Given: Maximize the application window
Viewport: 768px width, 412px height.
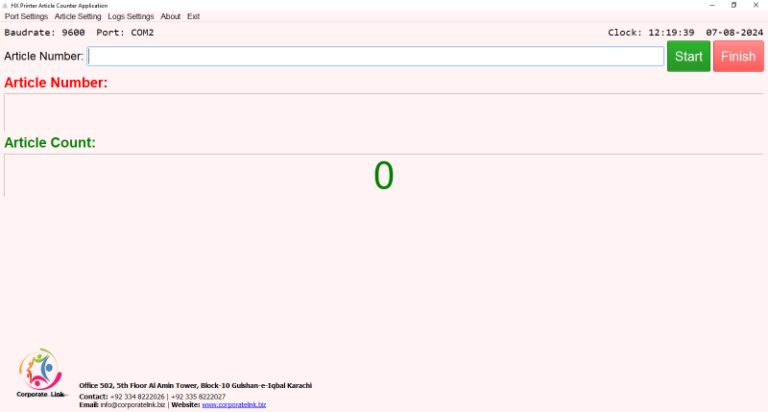Looking at the screenshot, I should (x=735, y=5).
